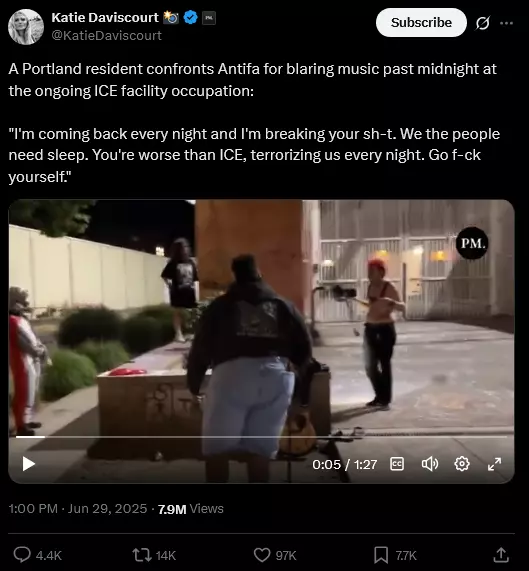Open video settings gear
This screenshot has height=571, width=529.
462,464
